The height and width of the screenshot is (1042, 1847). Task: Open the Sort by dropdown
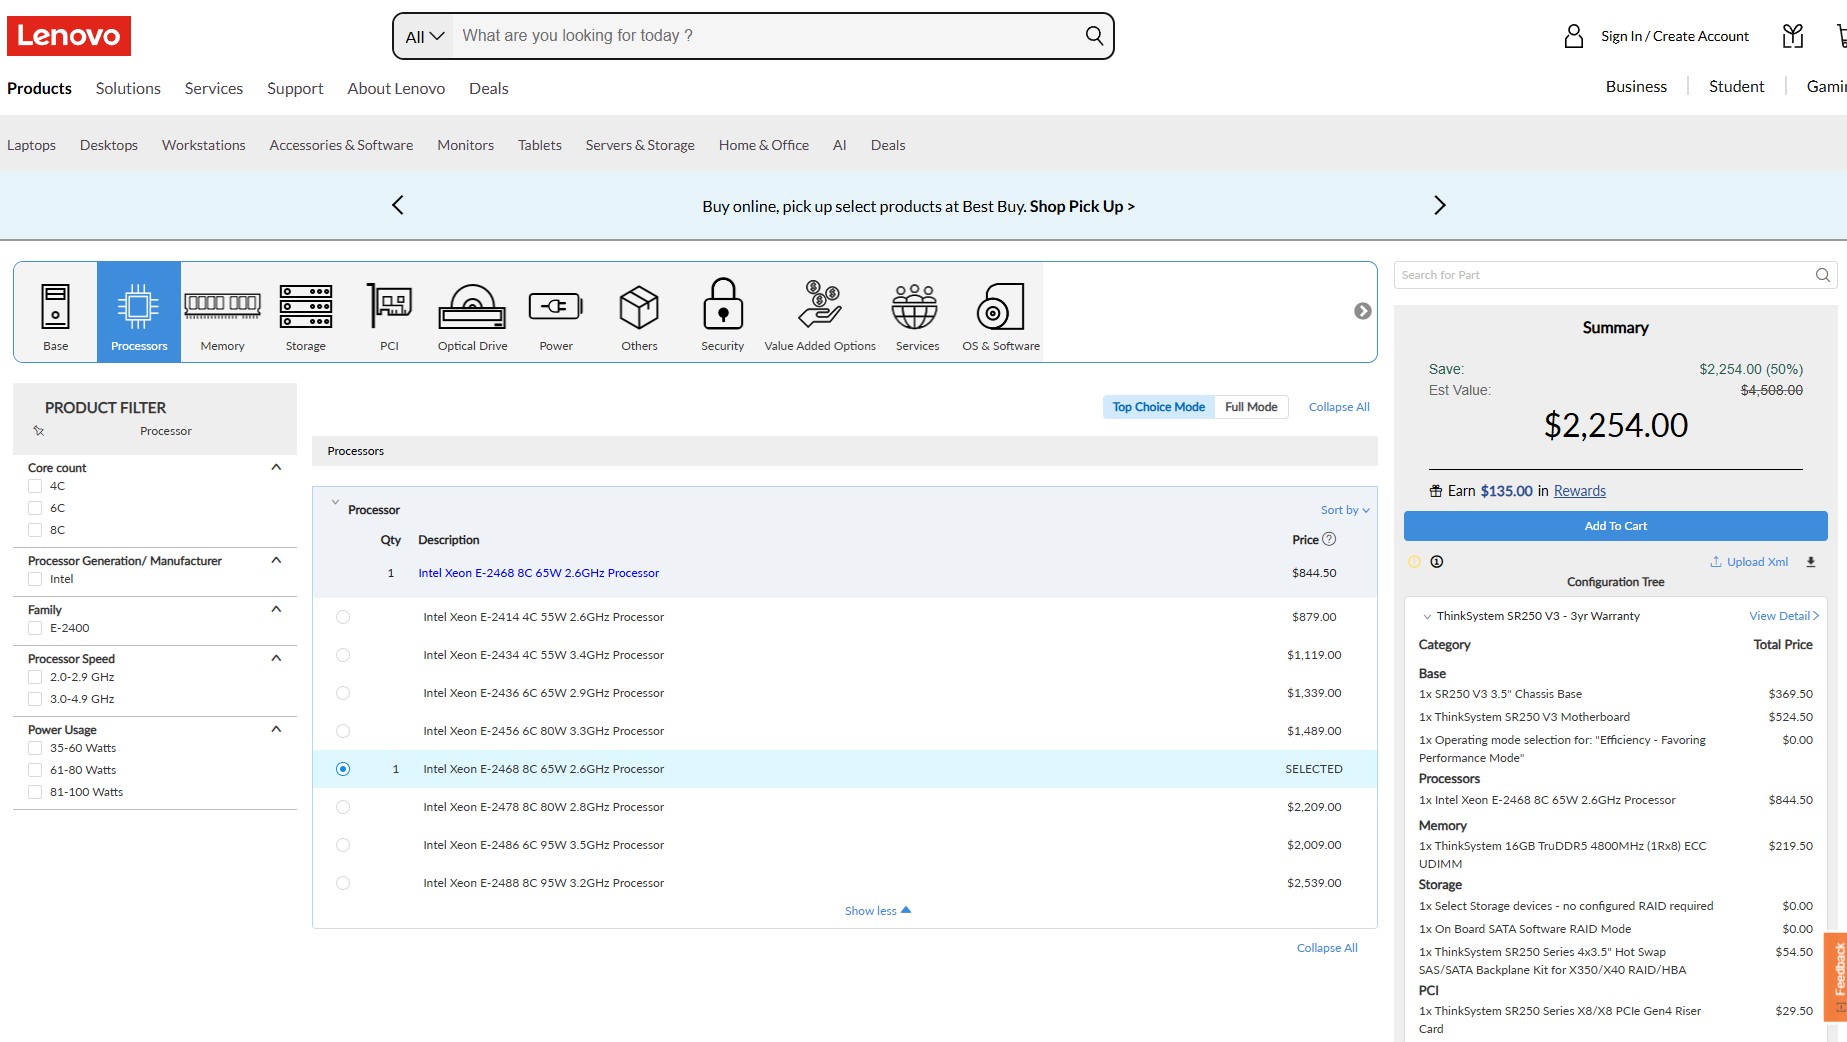point(1344,510)
